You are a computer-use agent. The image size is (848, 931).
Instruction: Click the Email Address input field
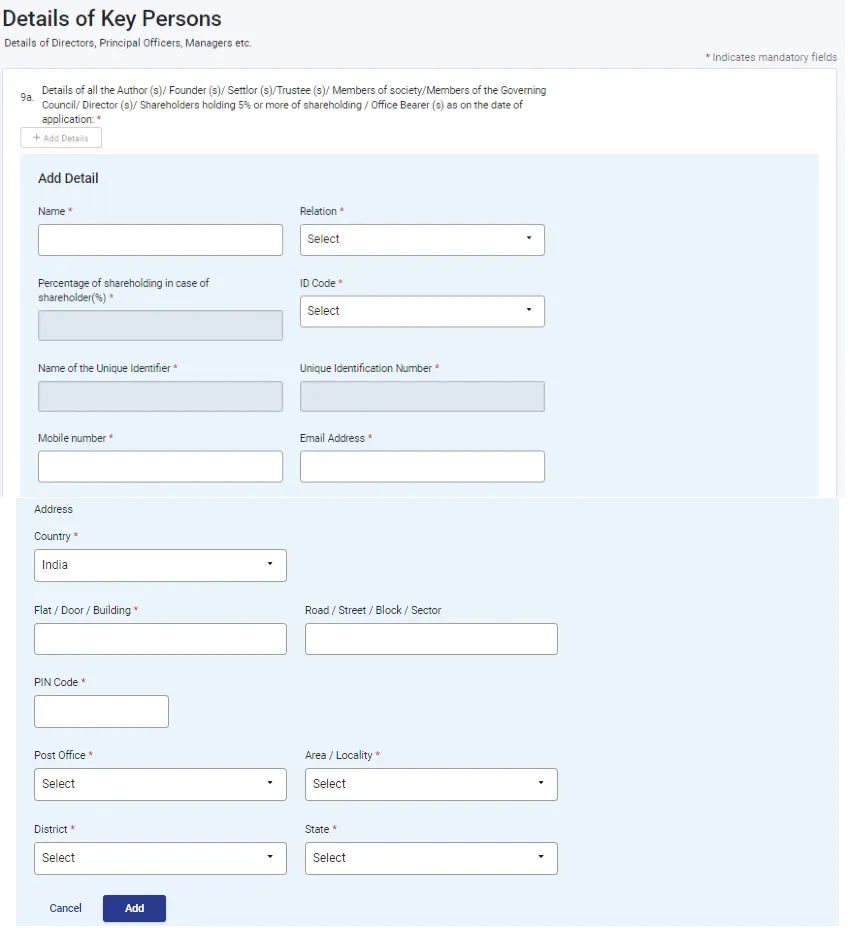pyautogui.click(x=422, y=466)
